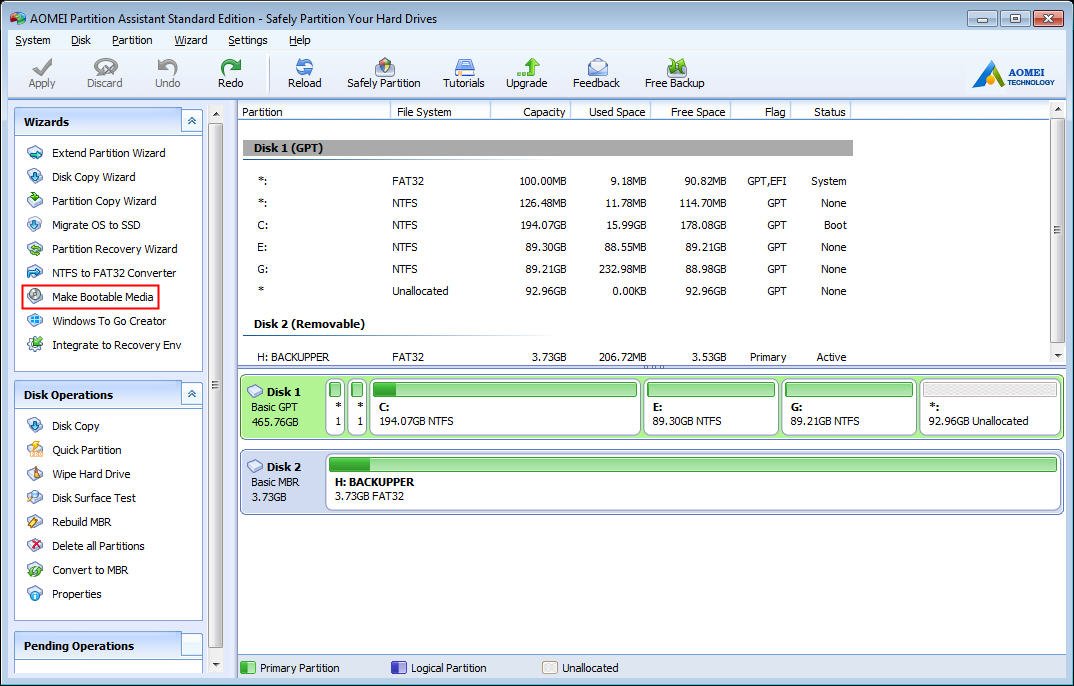This screenshot has width=1074, height=686.
Task: Select Make Bootable Media wizard
Action: pyautogui.click(x=102, y=297)
